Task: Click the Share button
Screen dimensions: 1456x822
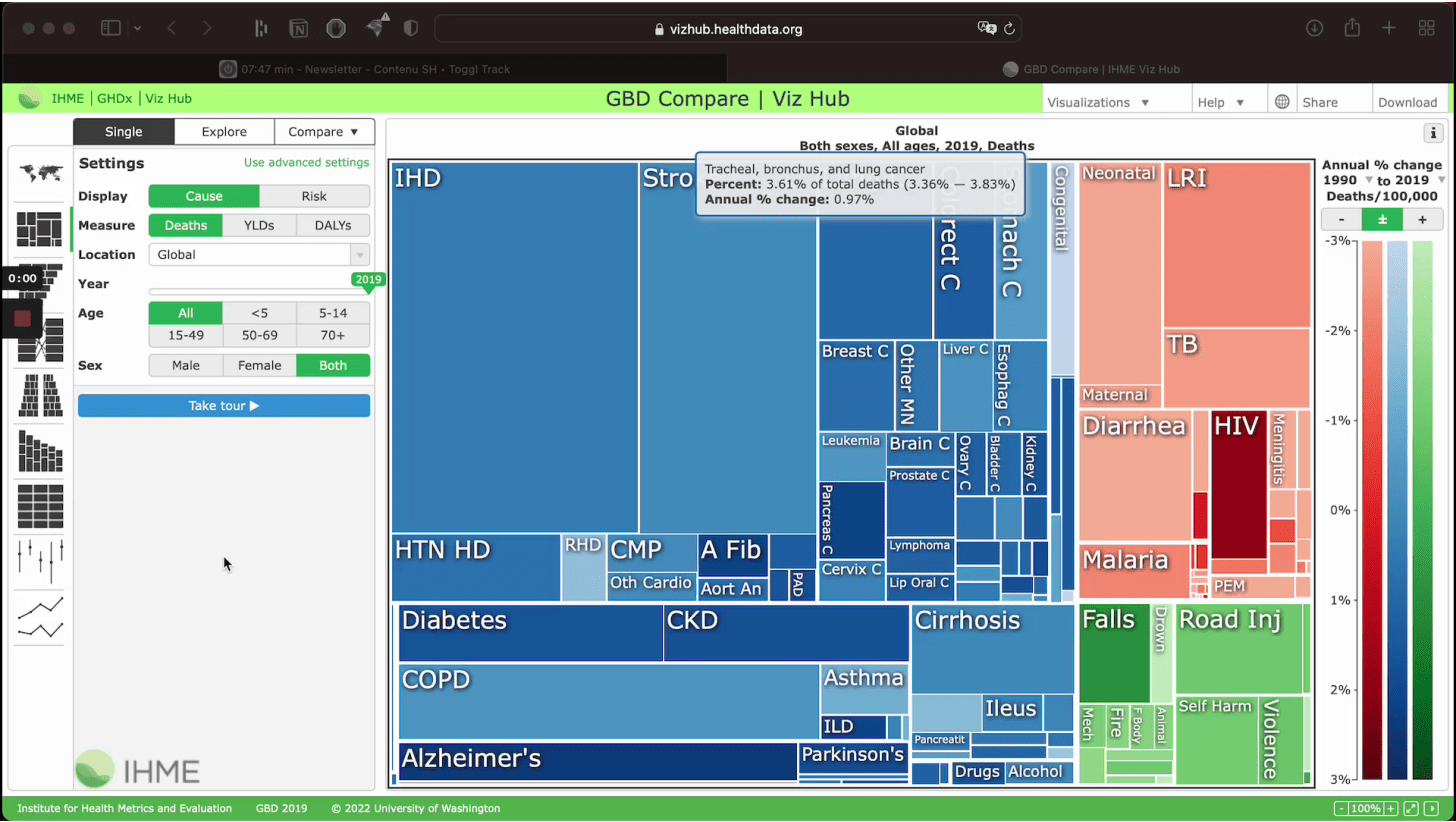Action: 1320,102
